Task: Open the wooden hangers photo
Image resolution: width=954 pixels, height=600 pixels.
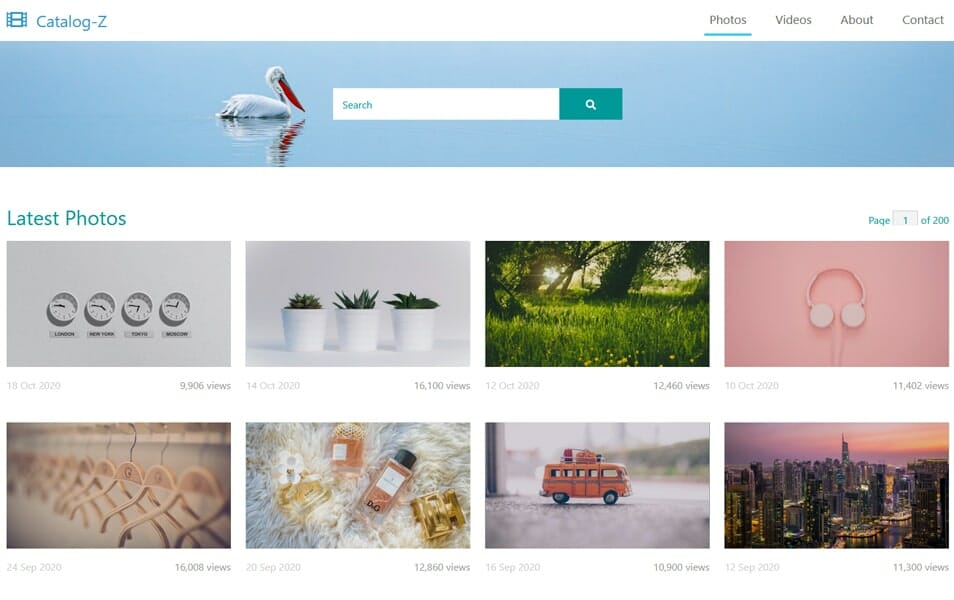Action: 119,485
